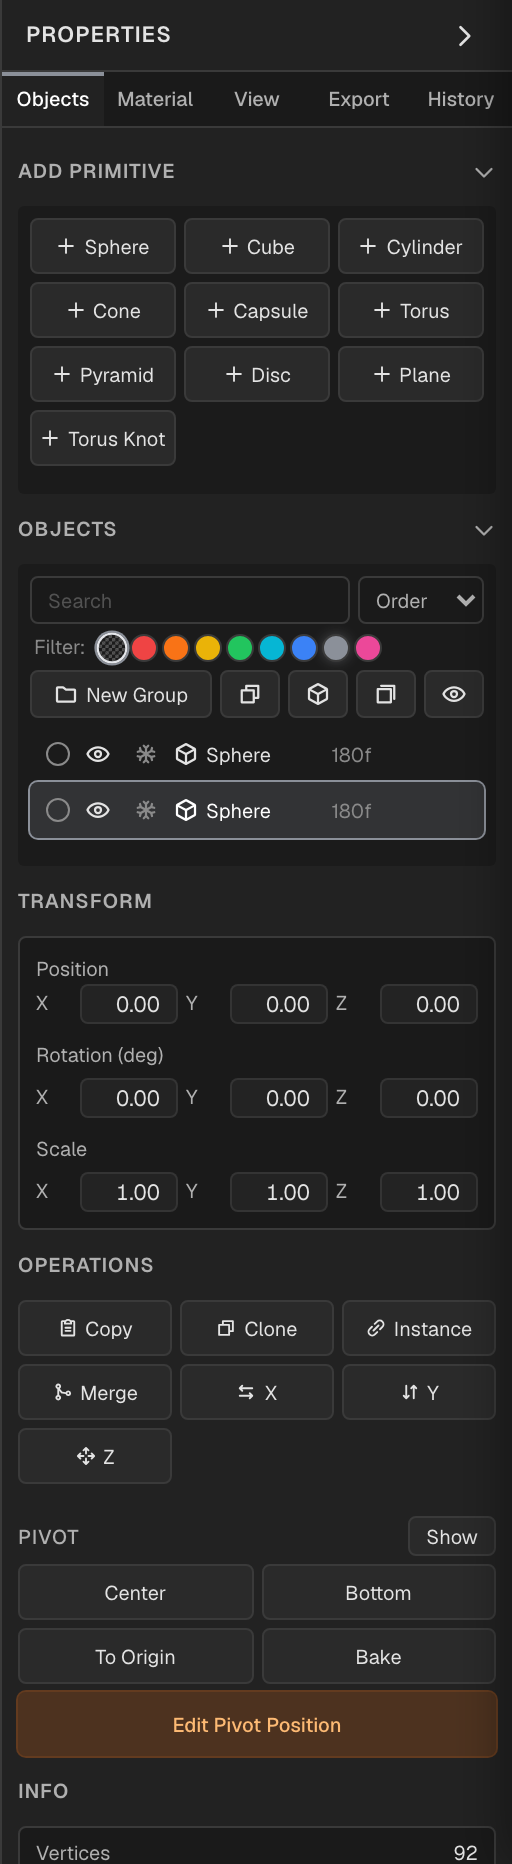The width and height of the screenshot is (512, 1864).
Task: Create an Instance using the link icon button
Action: 419,1328
